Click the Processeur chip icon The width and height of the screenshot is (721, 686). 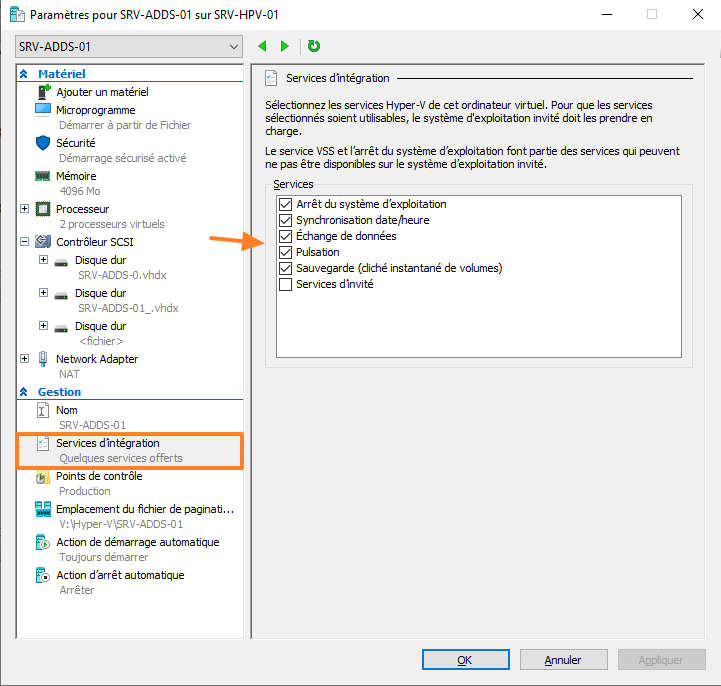(x=43, y=209)
